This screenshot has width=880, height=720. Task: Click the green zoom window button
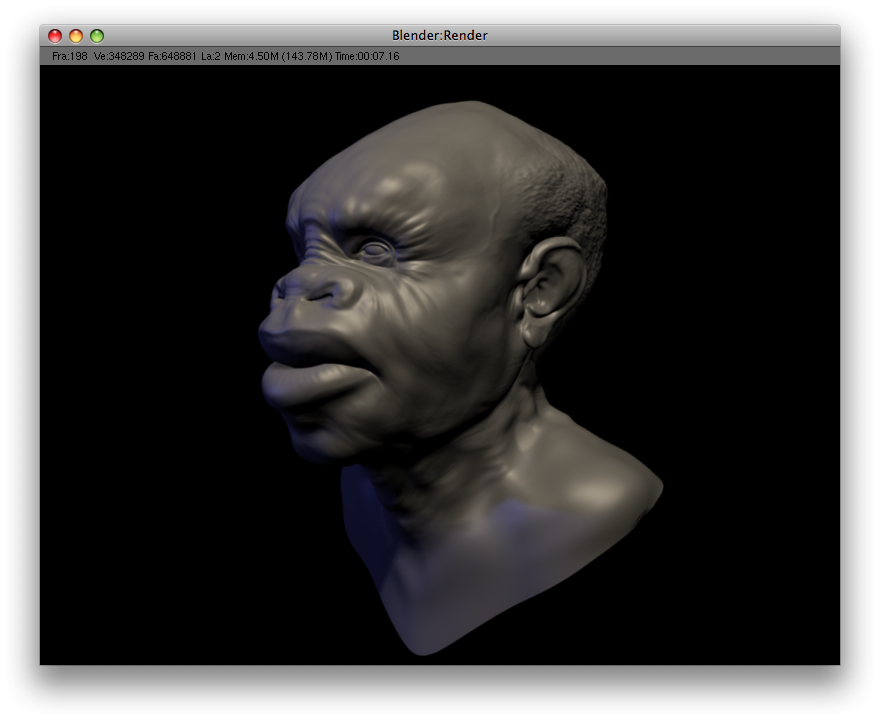point(97,36)
